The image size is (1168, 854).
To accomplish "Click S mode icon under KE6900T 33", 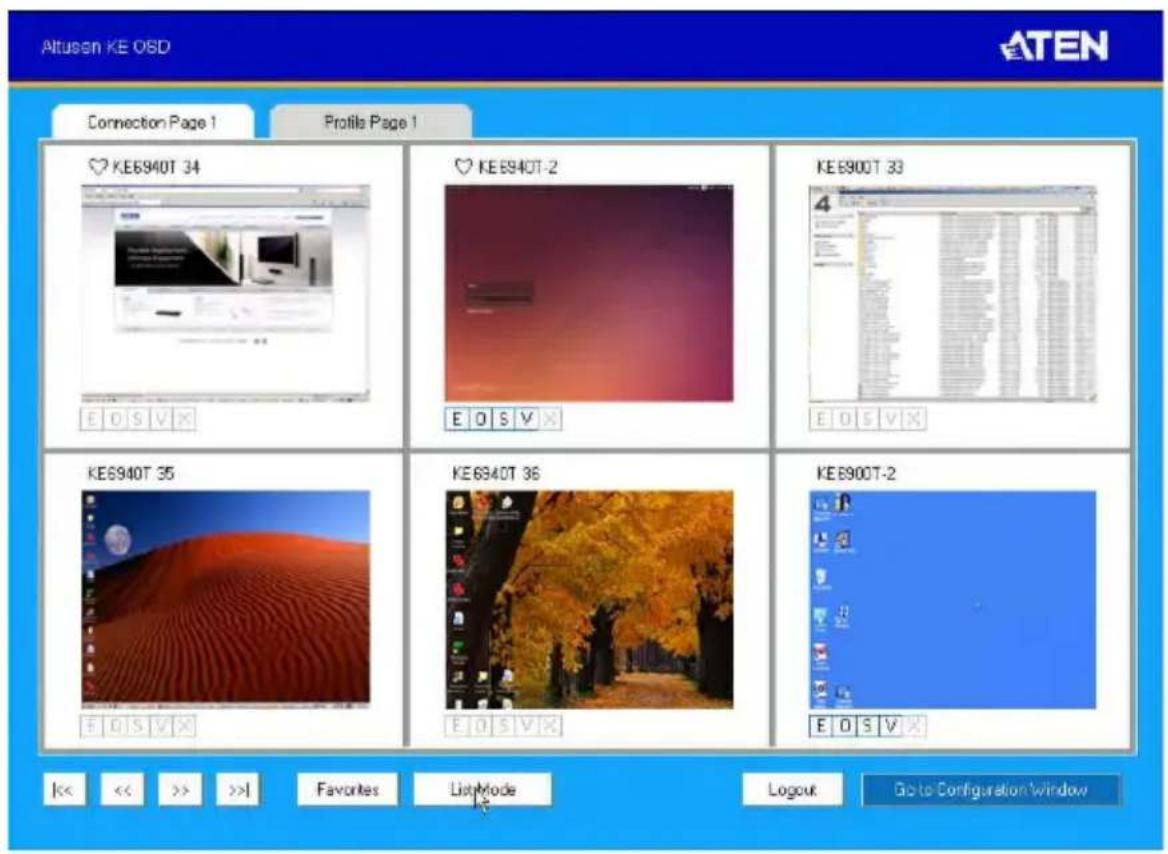I will click(x=868, y=419).
